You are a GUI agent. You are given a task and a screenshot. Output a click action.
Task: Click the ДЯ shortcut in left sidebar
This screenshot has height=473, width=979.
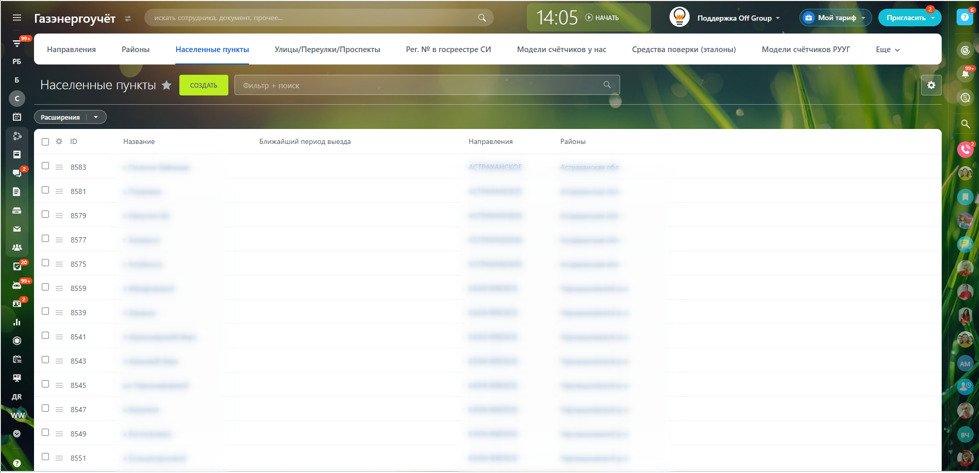[x=17, y=397]
